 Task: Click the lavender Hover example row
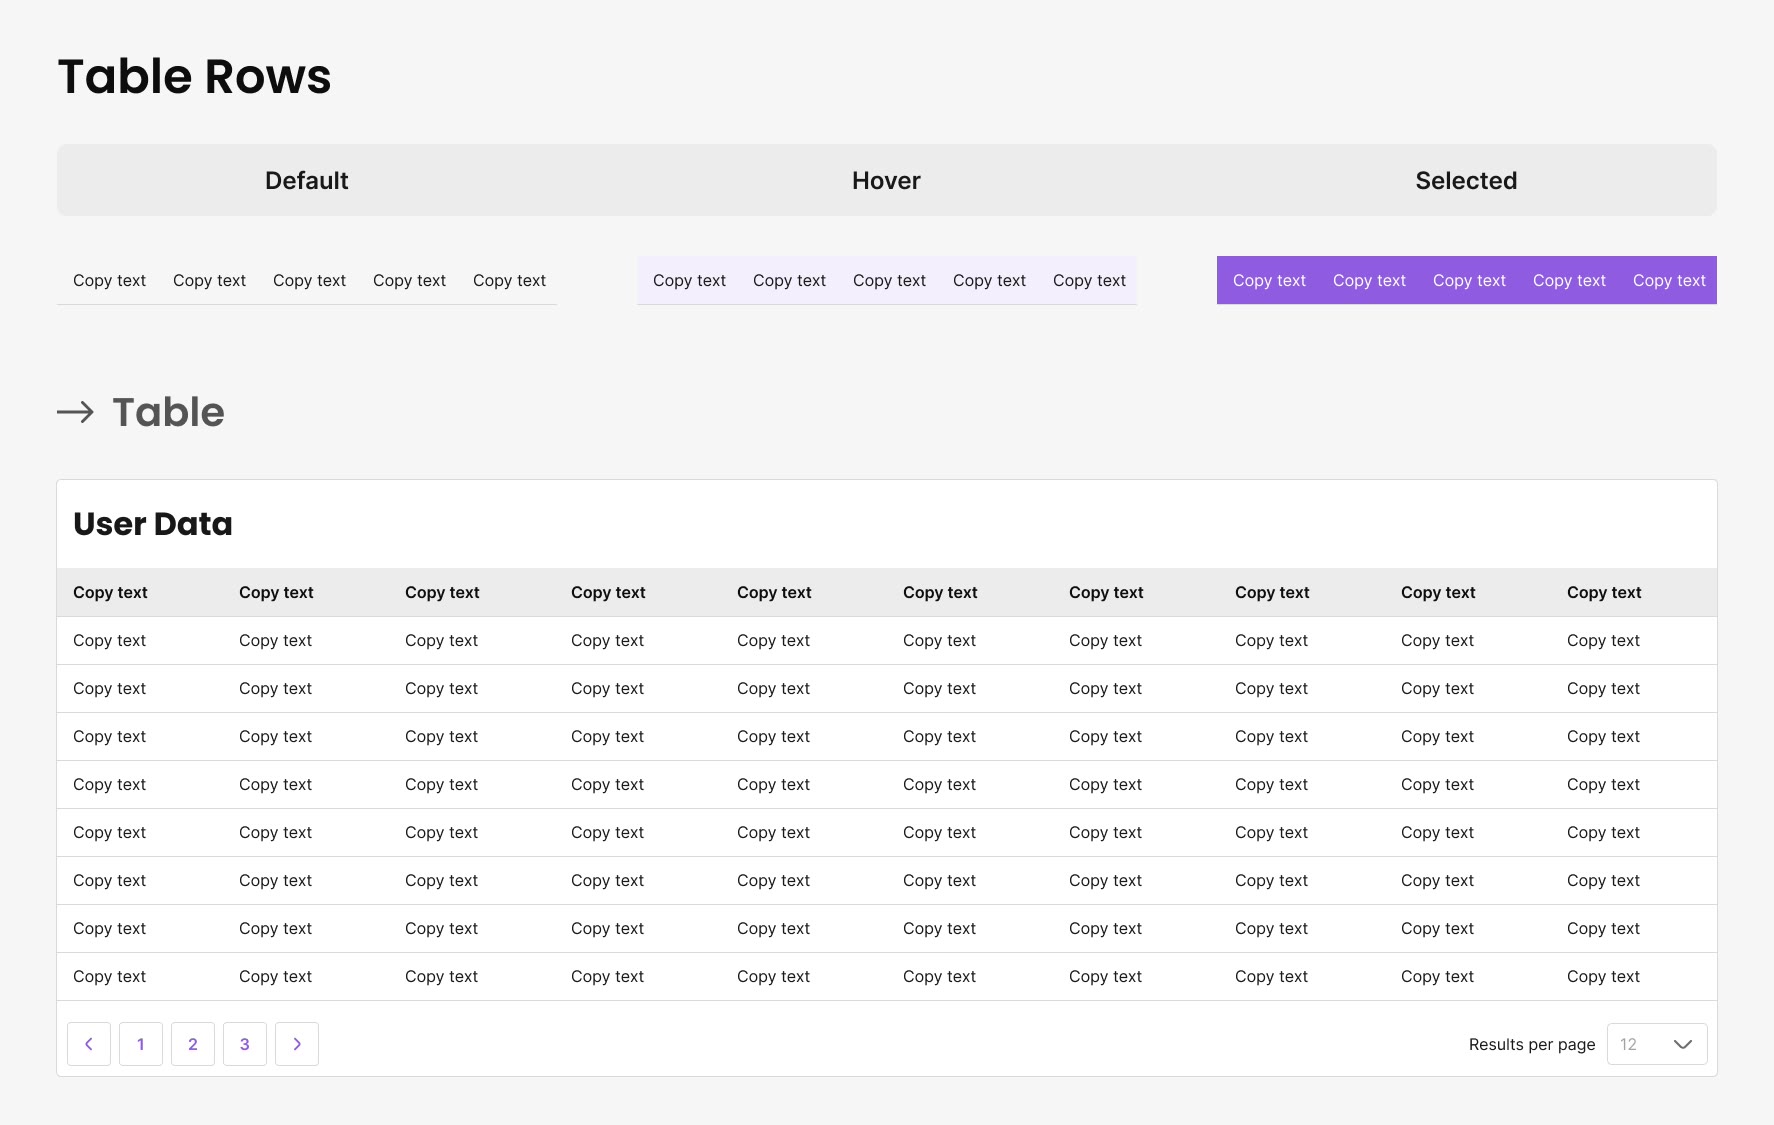[x=887, y=280]
